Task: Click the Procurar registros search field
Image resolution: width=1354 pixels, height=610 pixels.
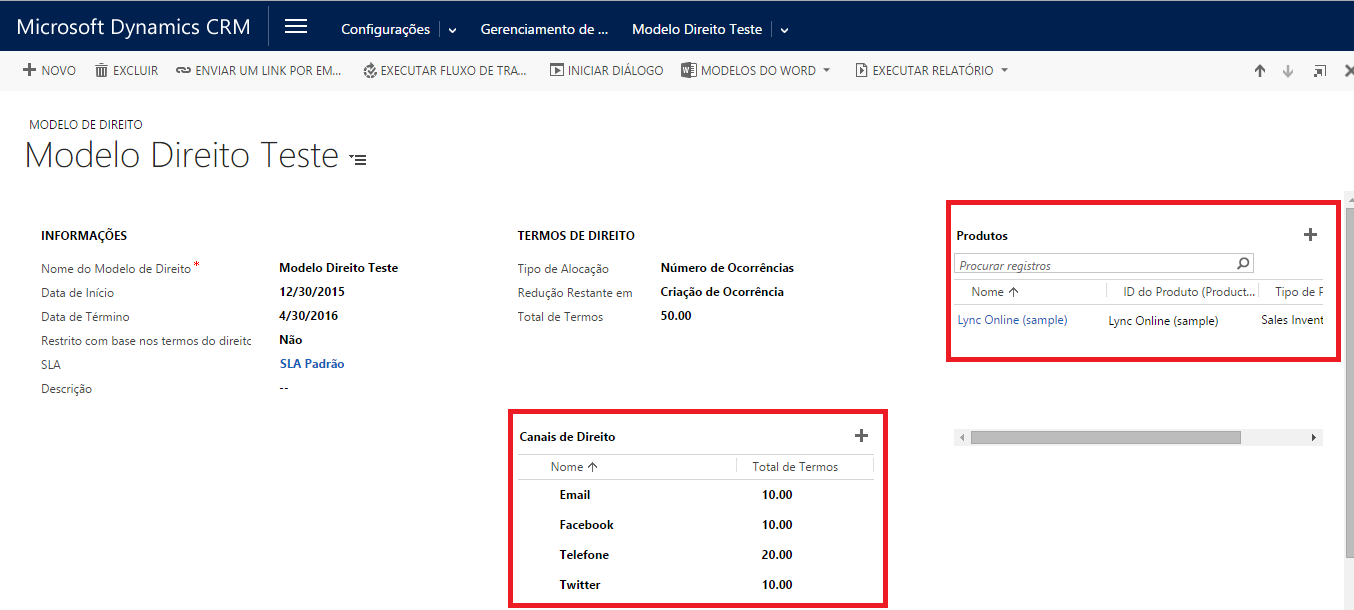Action: (x=1094, y=265)
